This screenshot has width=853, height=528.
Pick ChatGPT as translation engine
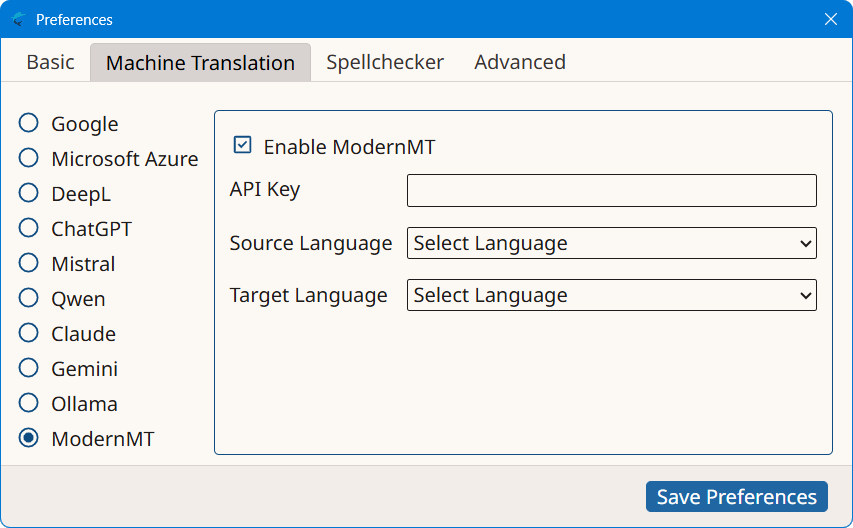tap(28, 228)
